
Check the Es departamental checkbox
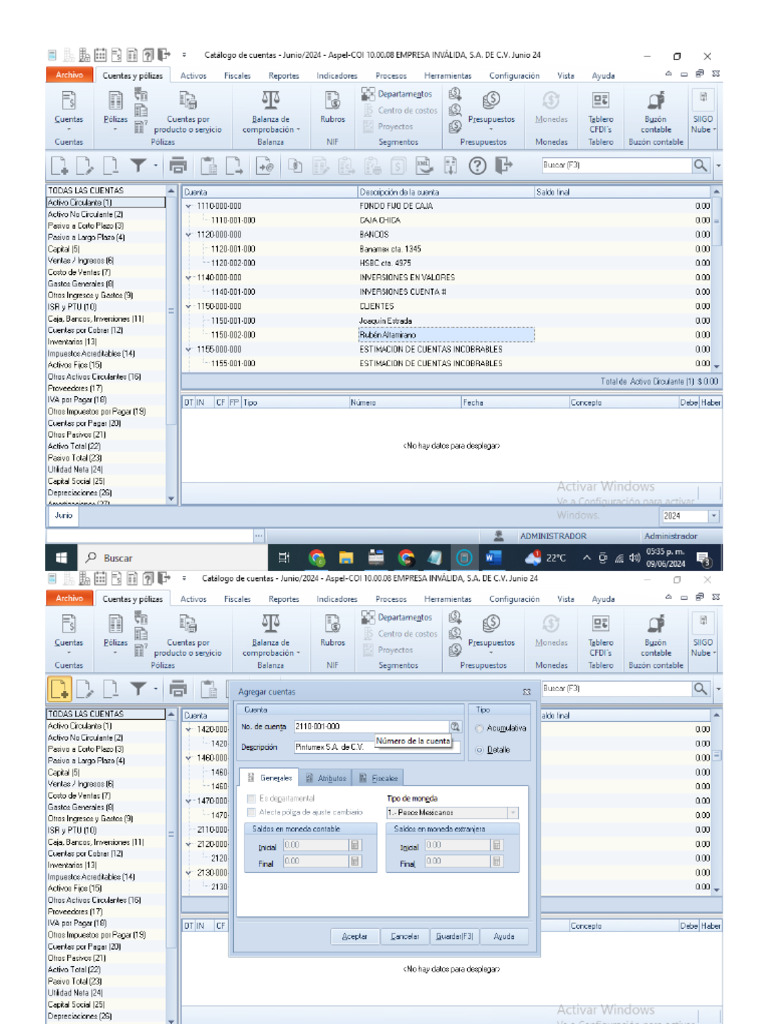coord(251,798)
